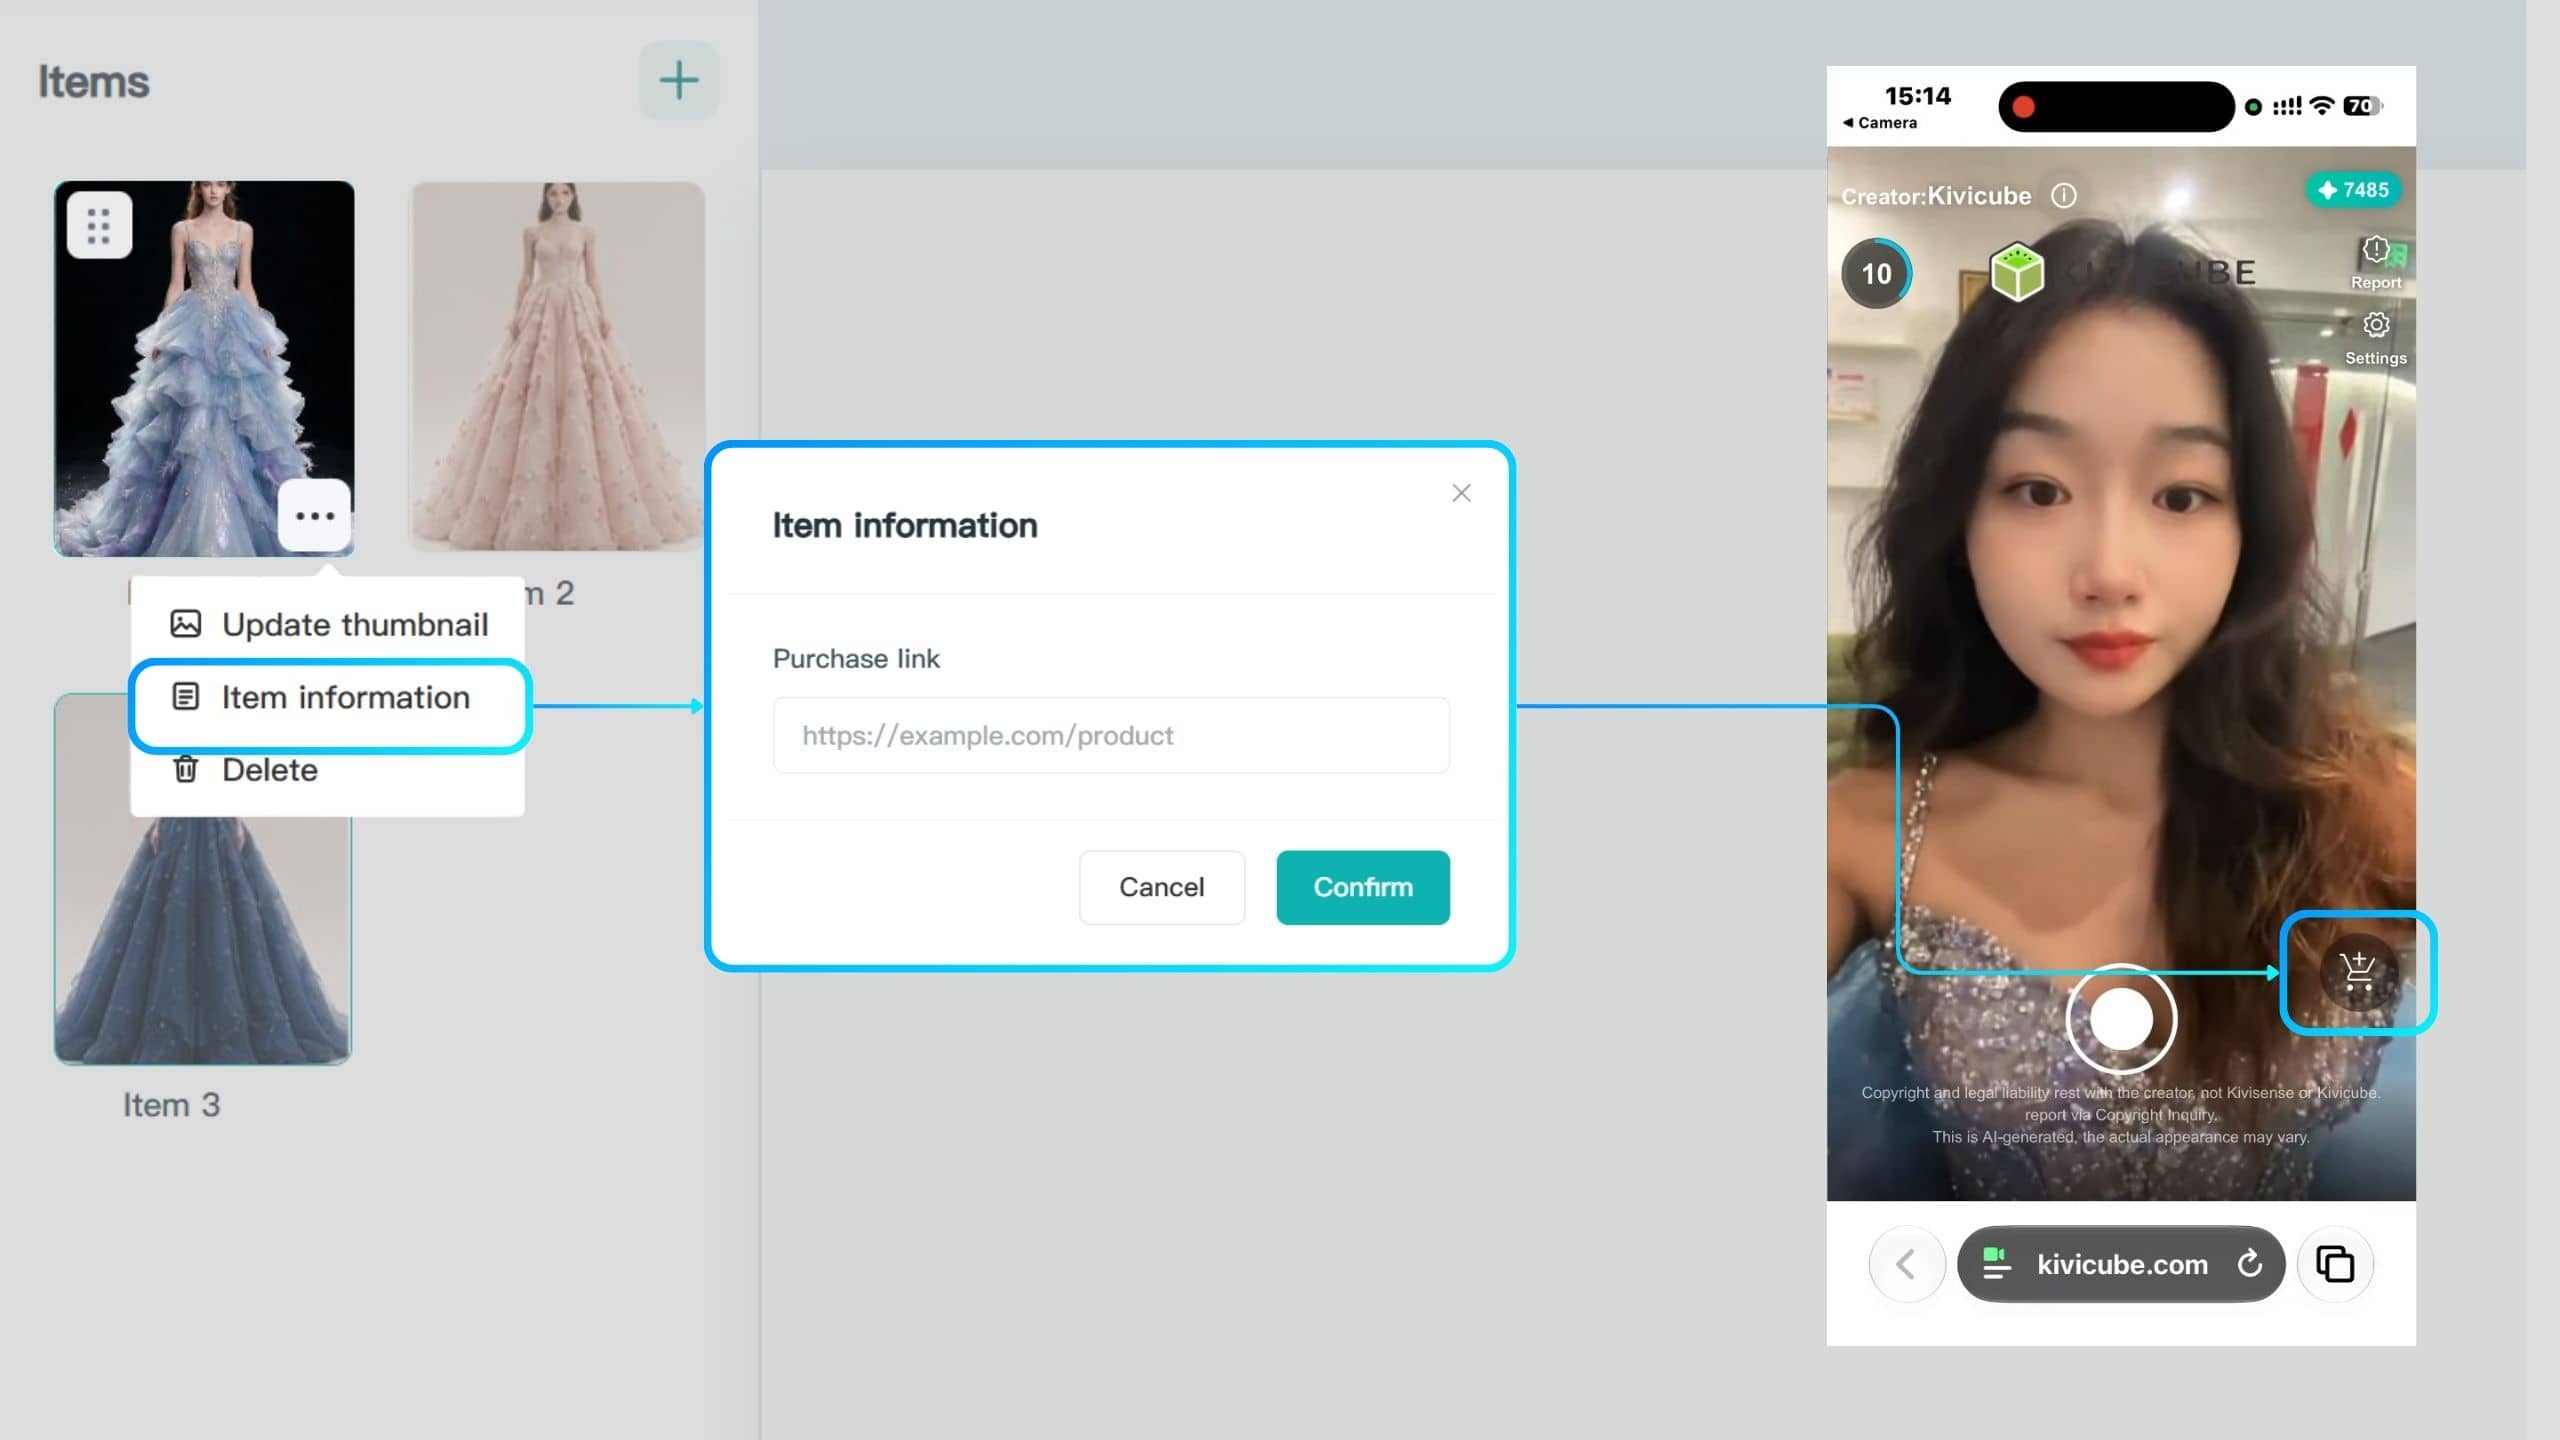Close the Item information dialog
Screen dimensions: 2560x1440
tap(1461, 493)
